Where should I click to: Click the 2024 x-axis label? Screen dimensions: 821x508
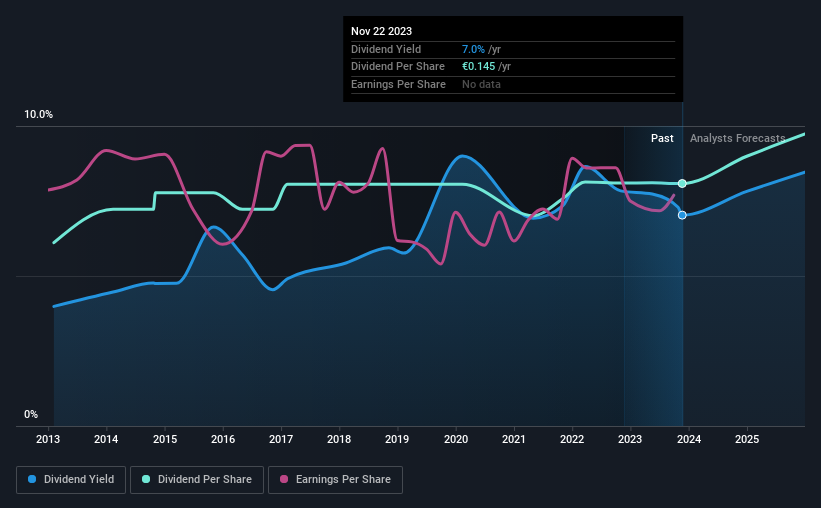pos(689,439)
